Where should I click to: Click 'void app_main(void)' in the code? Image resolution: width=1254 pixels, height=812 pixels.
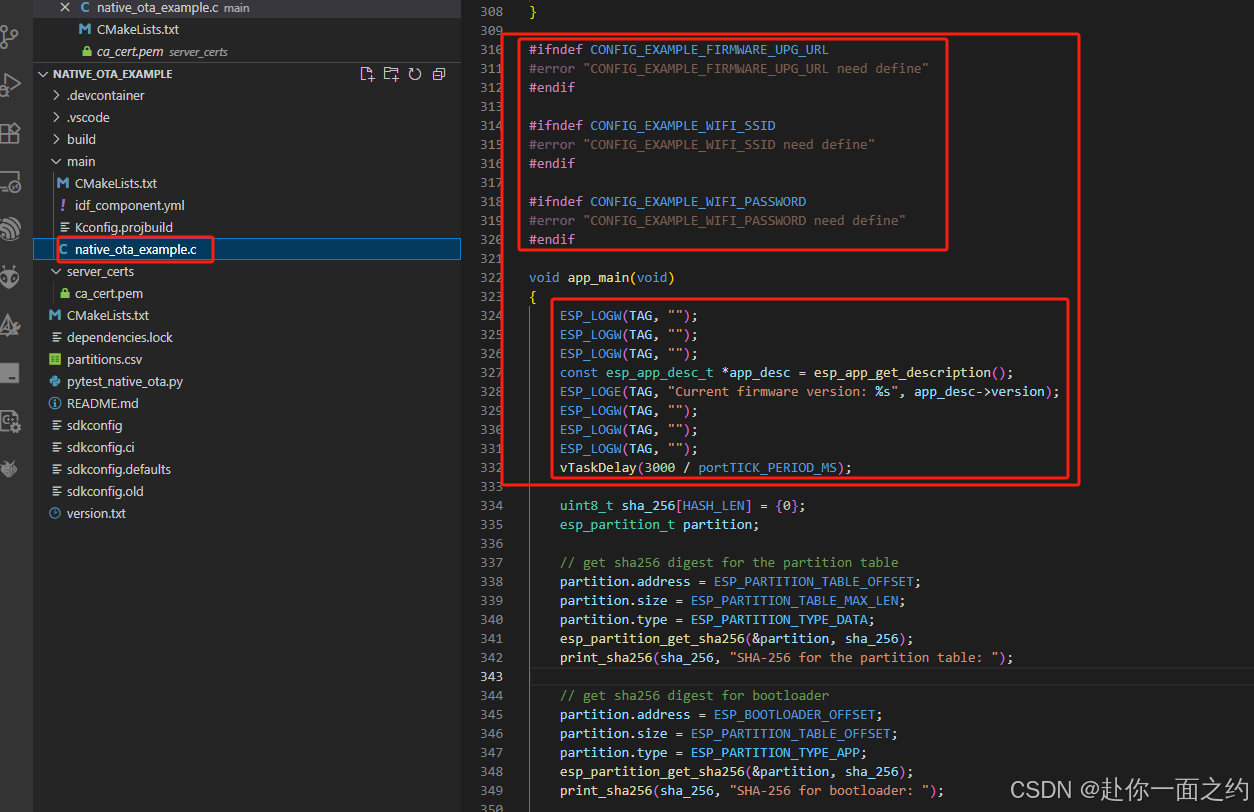[x=602, y=278]
